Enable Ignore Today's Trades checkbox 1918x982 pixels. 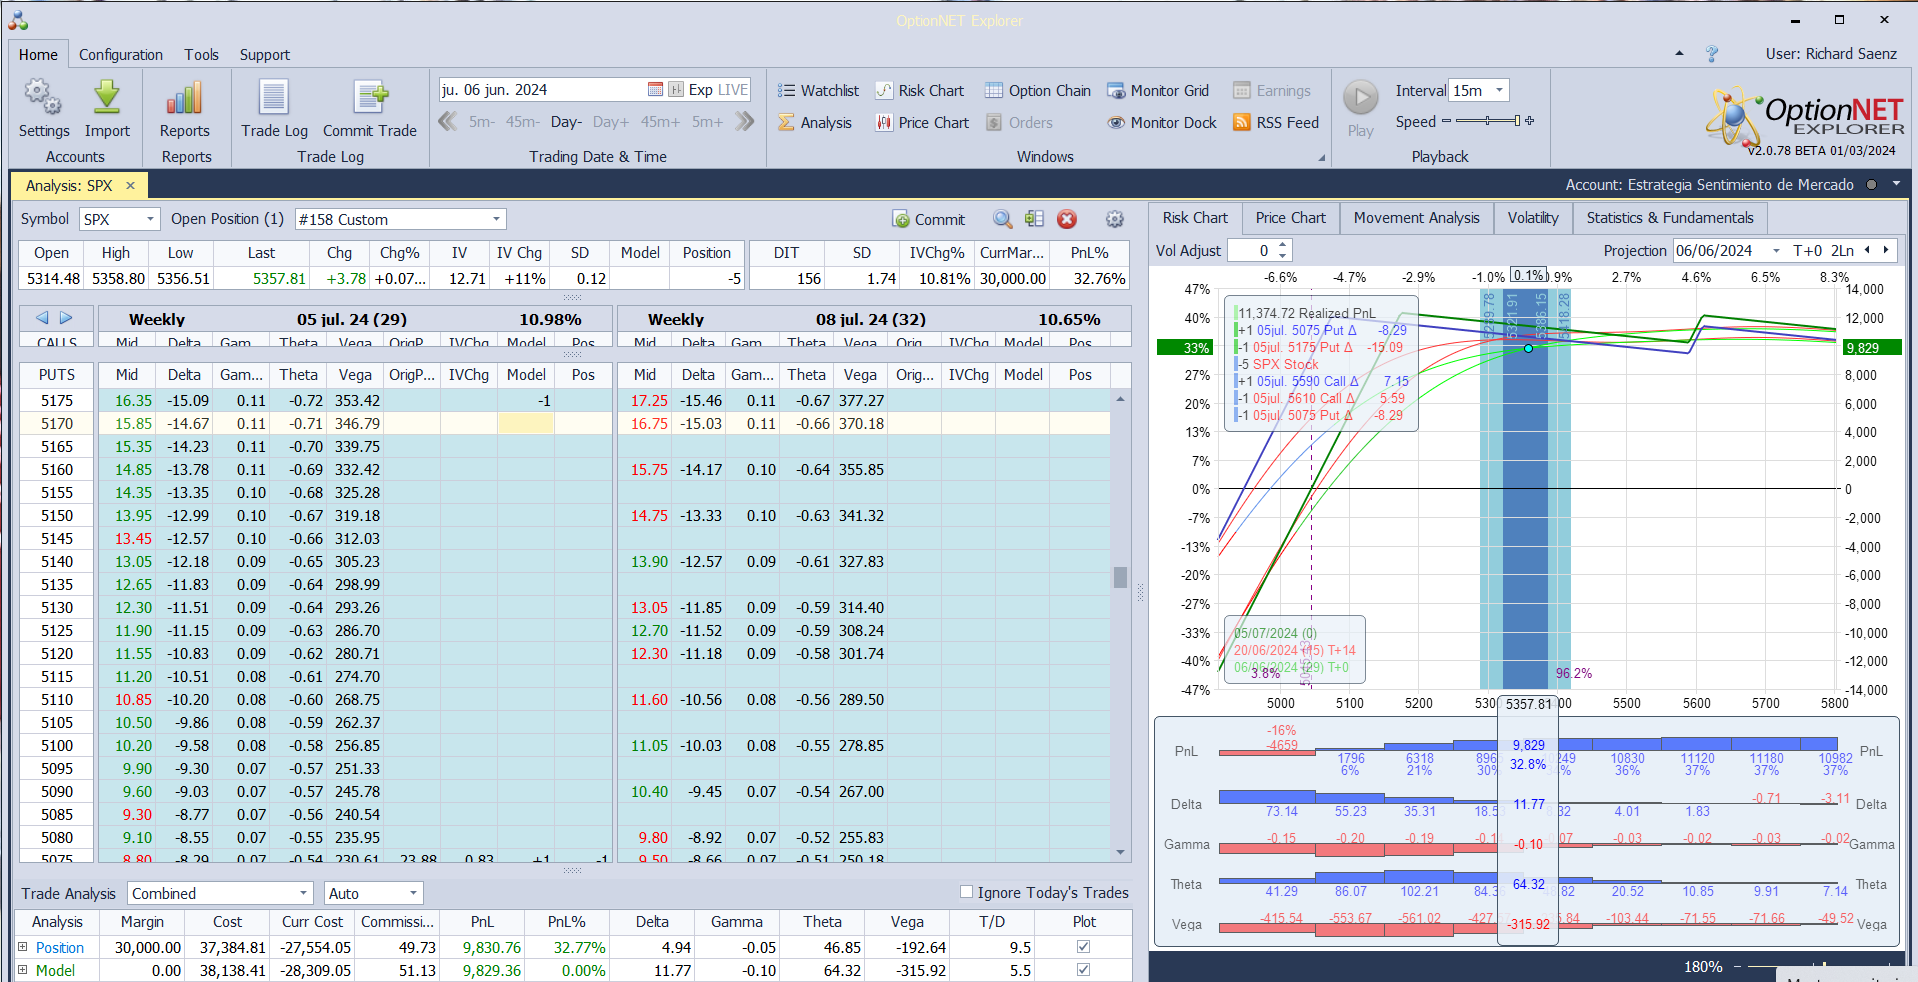coord(966,892)
